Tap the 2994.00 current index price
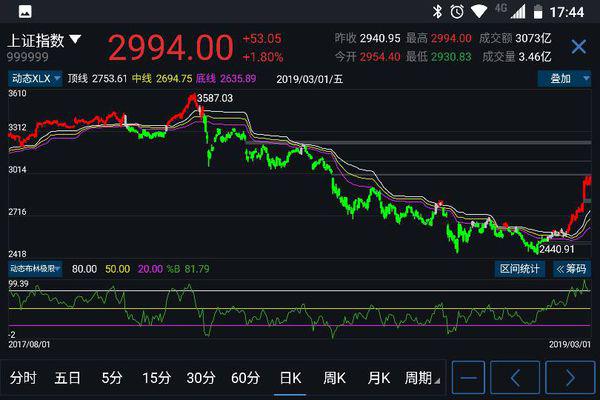600x400 pixels. [x=171, y=48]
